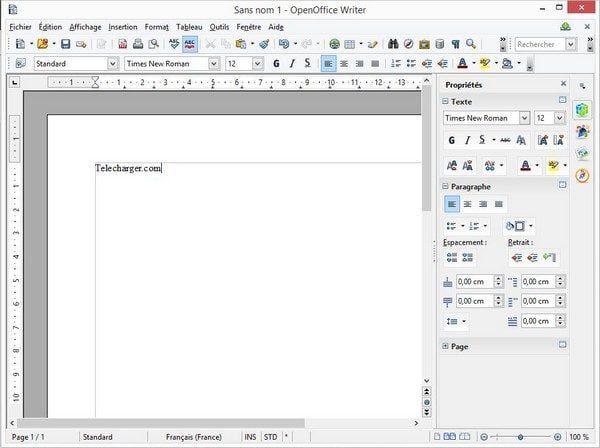Open the Insertion menu
The image size is (600, 448).
tap(123, 27)
